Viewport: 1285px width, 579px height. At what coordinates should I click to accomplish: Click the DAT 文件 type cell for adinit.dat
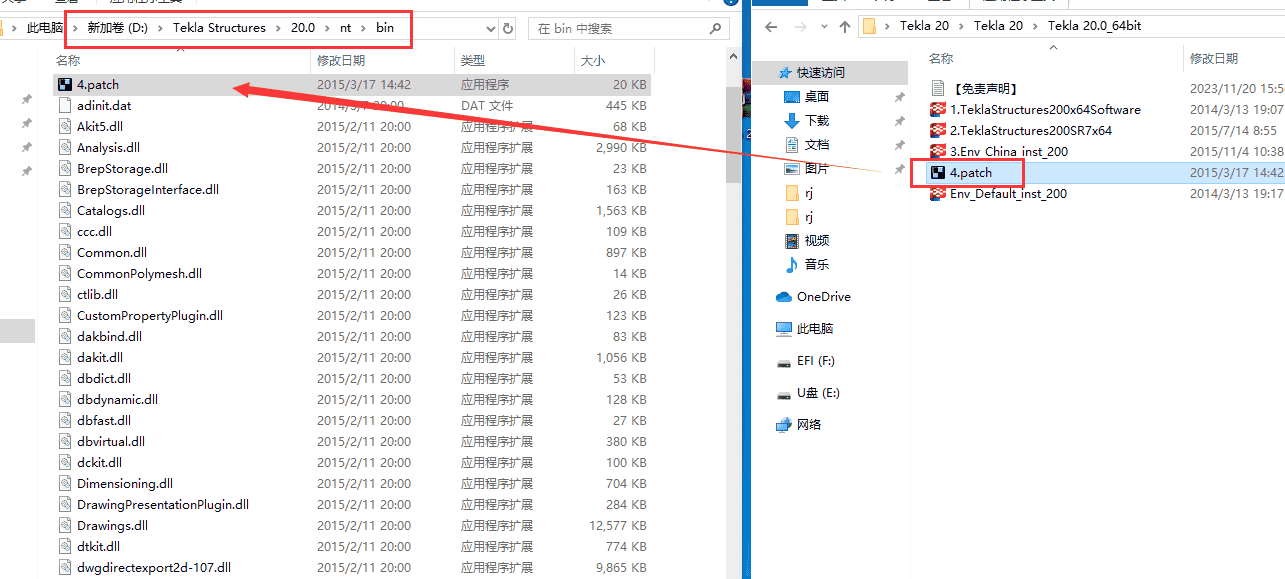pos(487,105)
